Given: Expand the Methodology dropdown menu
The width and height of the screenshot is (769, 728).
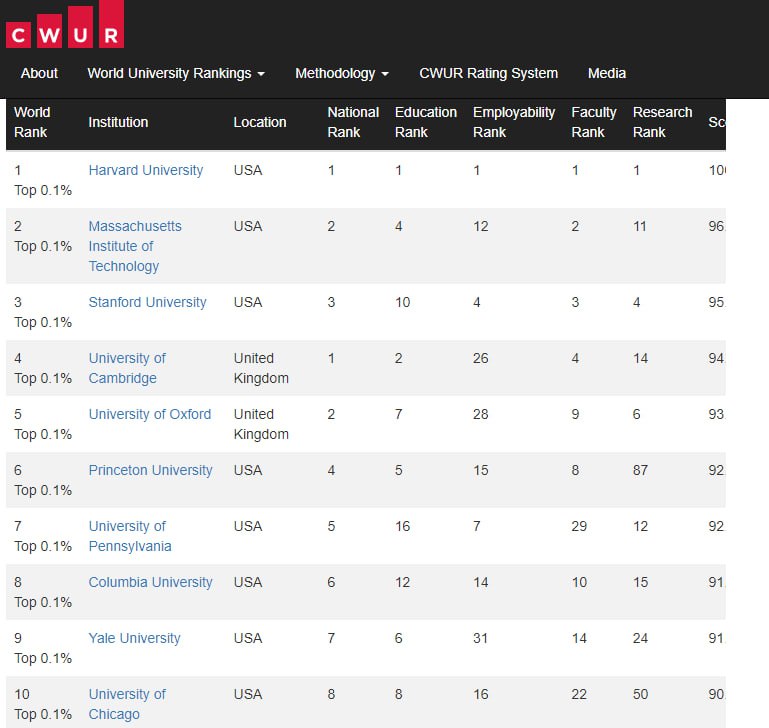Looking at the screenshot, I should (341, 73).
